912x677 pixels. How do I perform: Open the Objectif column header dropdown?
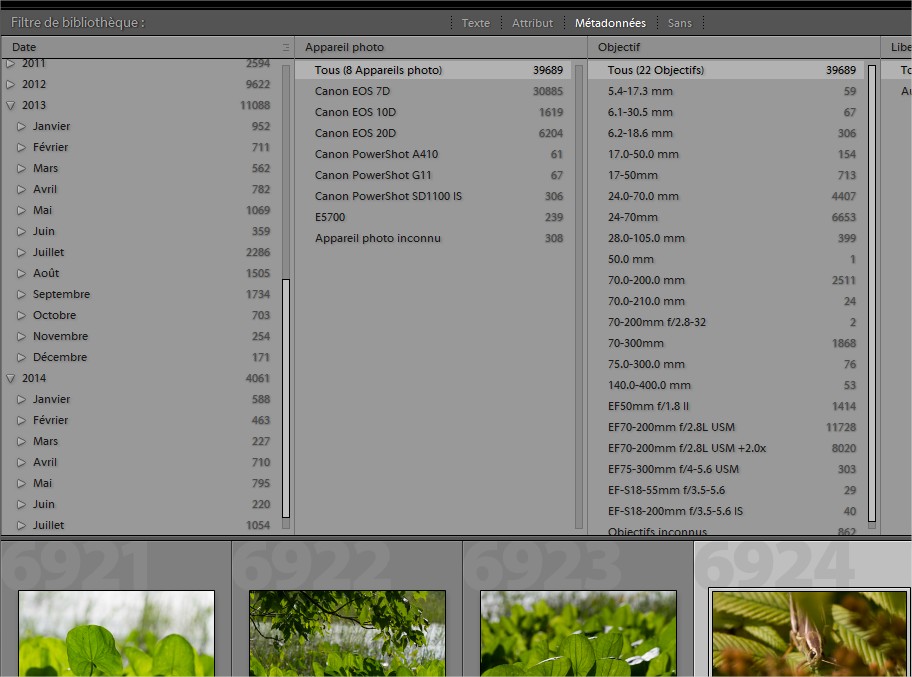click(x=619, y=47)
